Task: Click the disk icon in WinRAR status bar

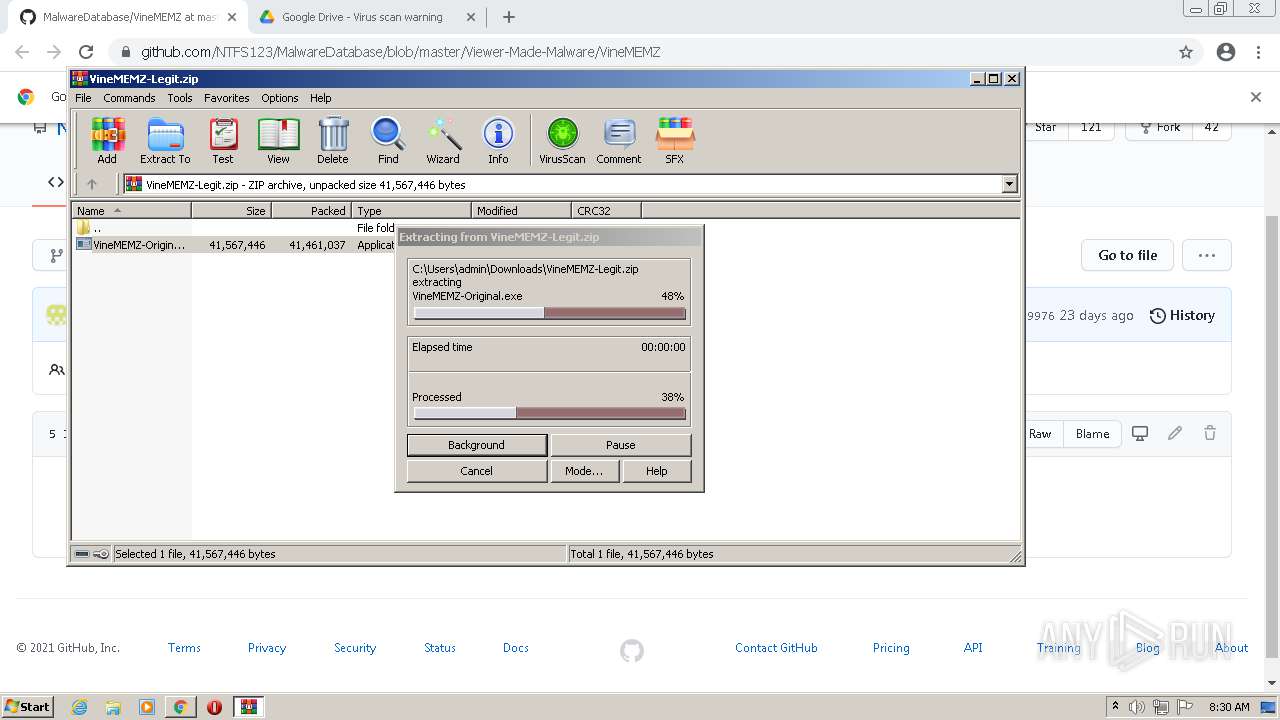Action: click(x=82, y=554)
